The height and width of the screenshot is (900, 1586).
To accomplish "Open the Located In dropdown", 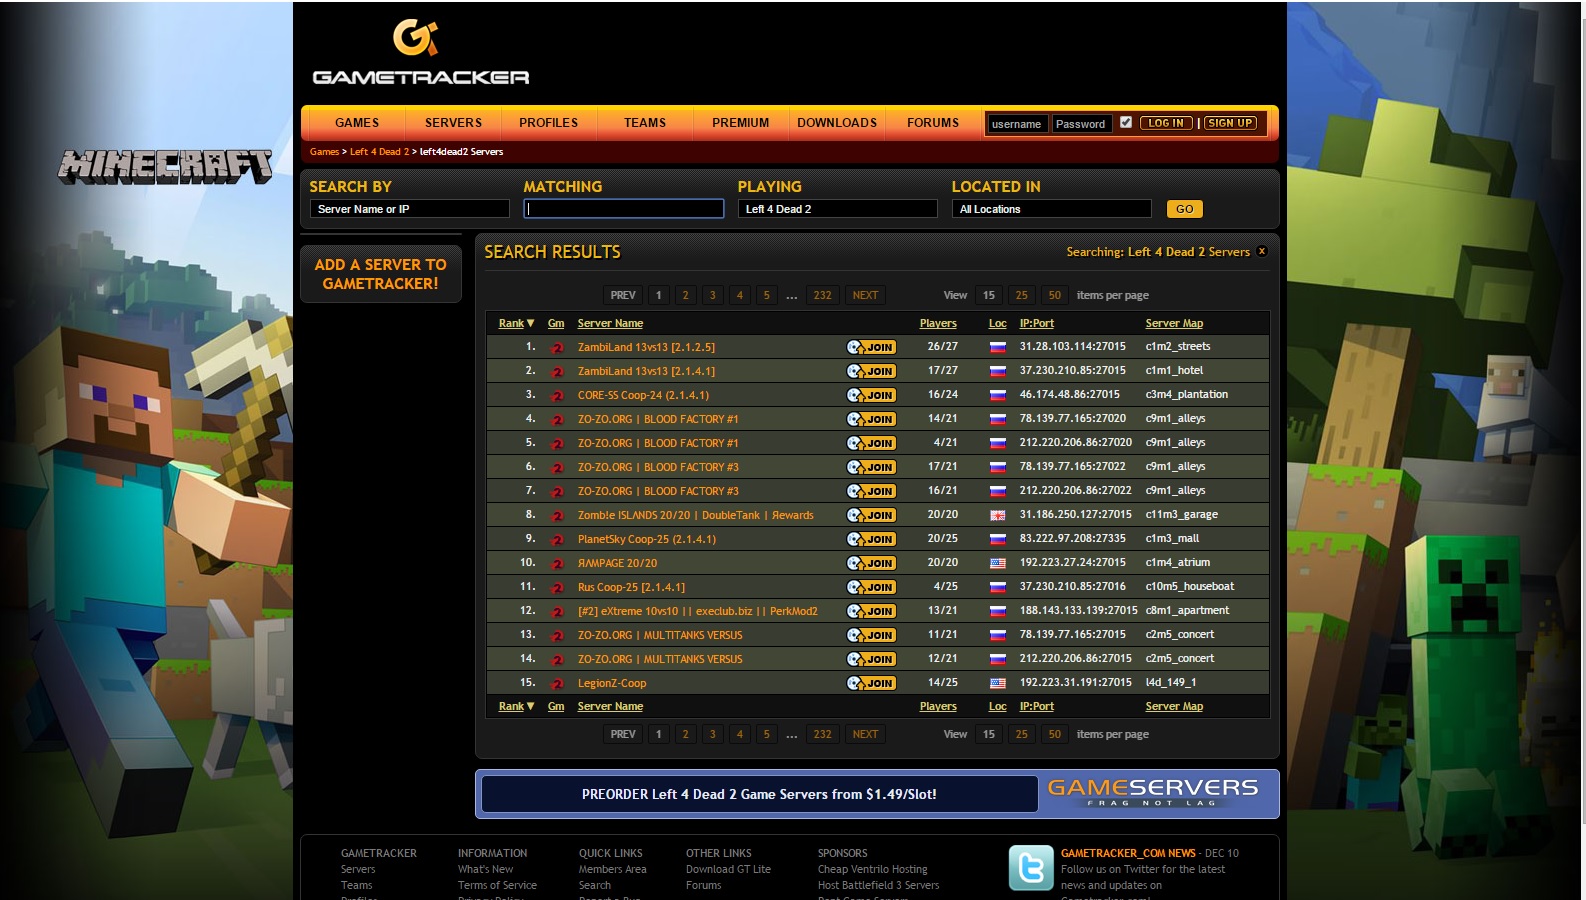I will click(x=1052, y=209).
